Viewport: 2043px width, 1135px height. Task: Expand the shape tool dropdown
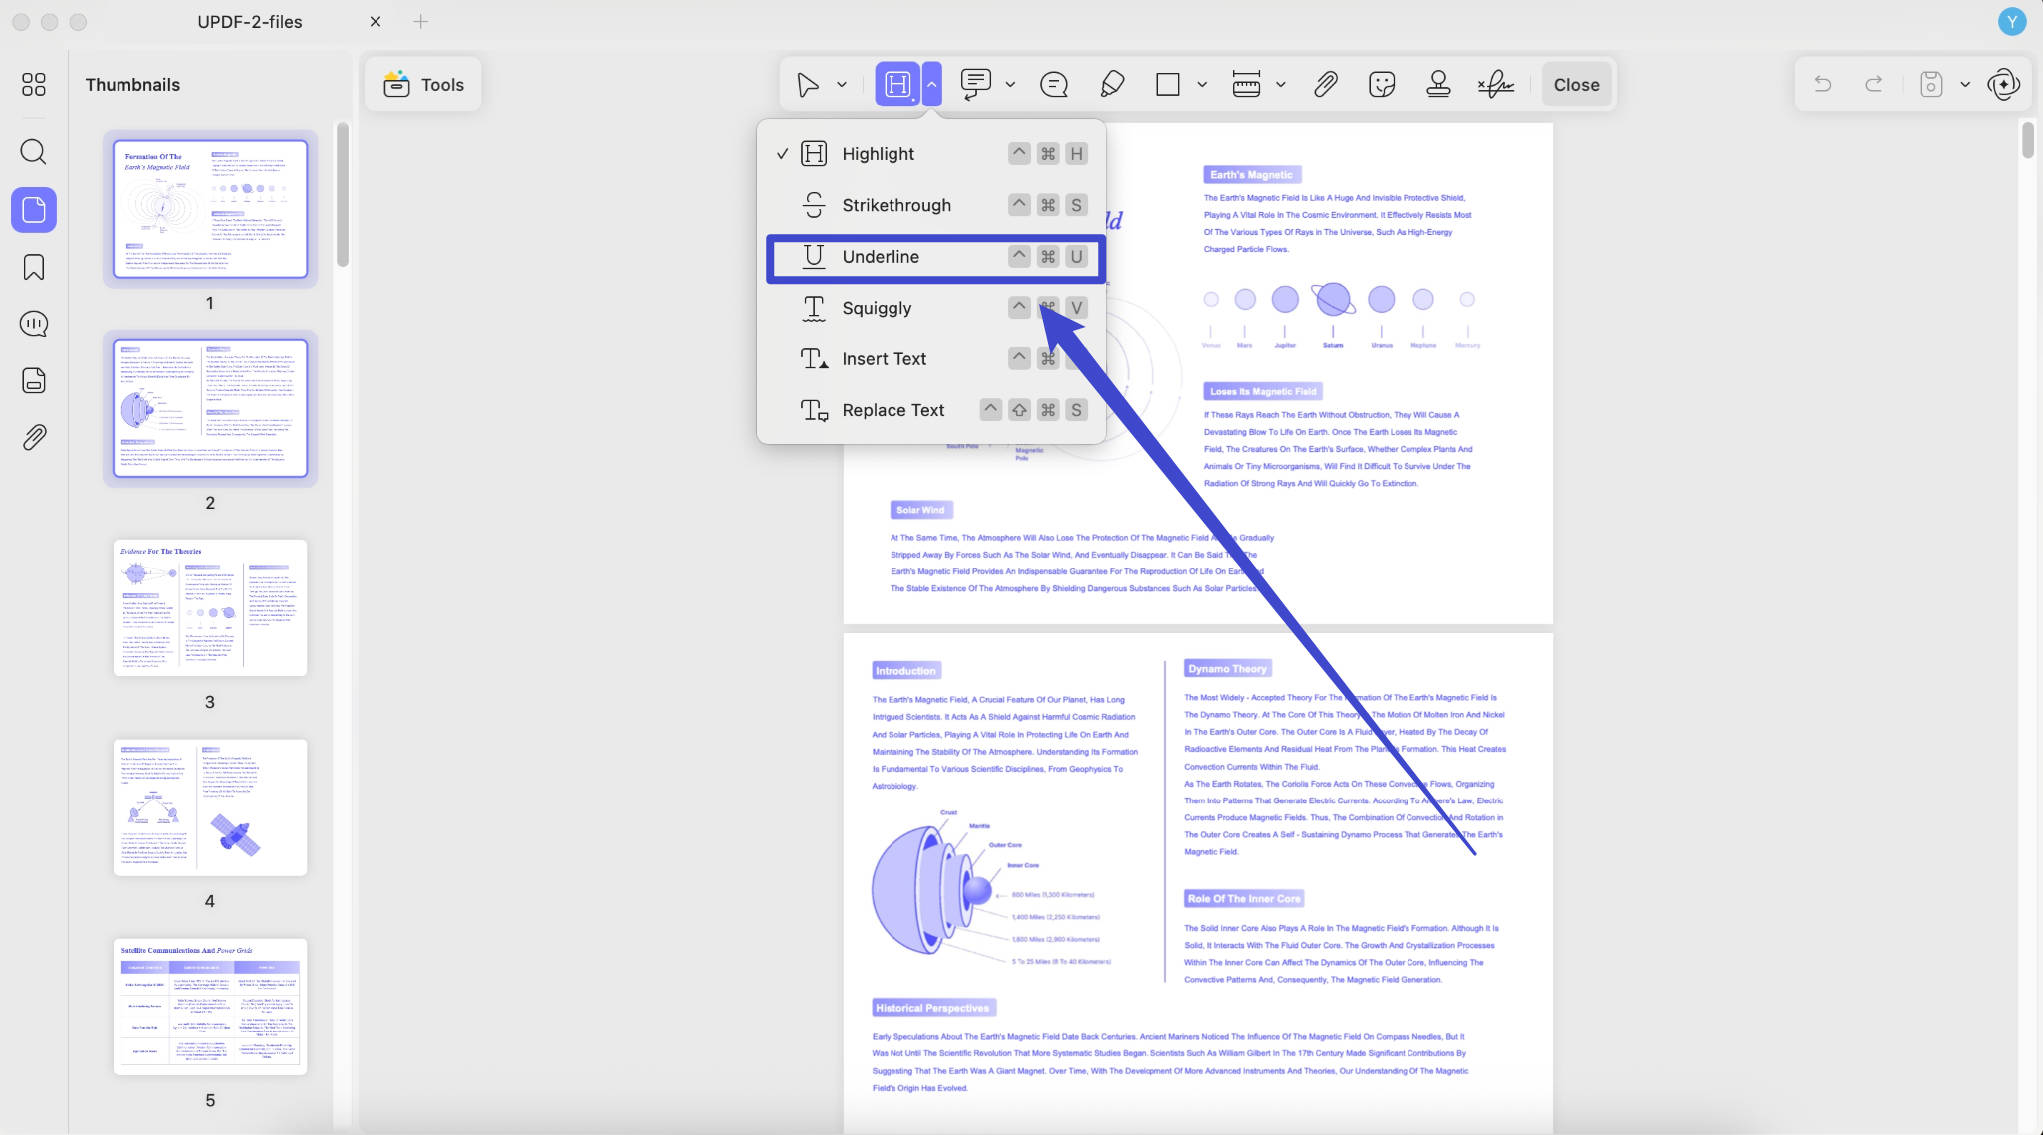tap(1202, 85)
